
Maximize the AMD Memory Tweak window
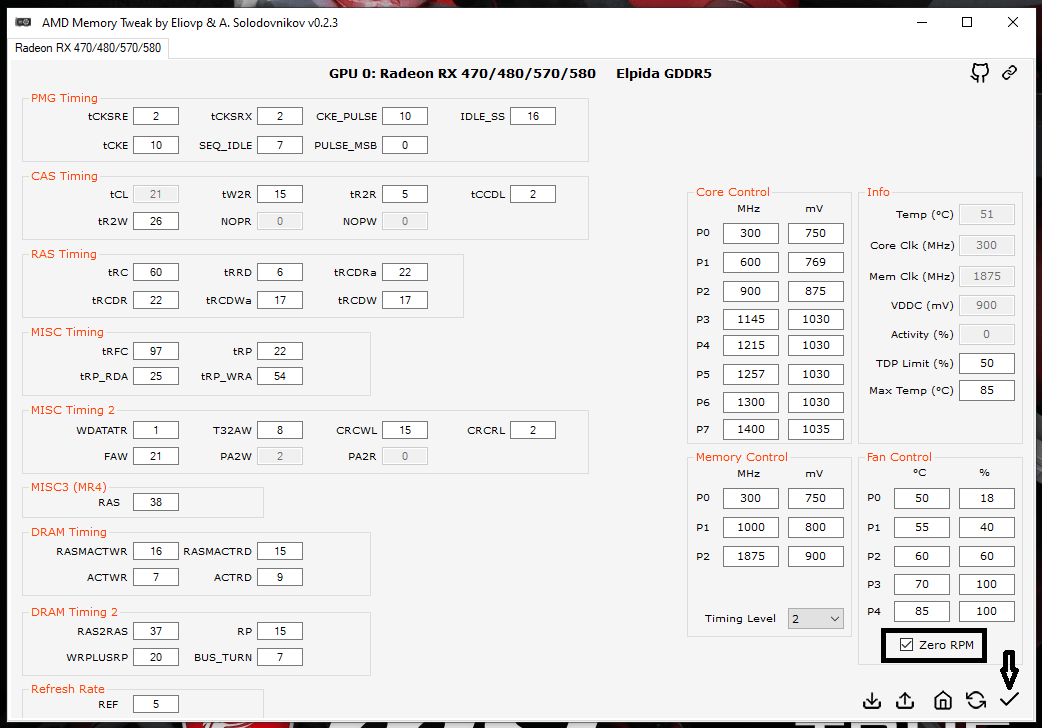pyautogui.click(x=967, y=22)
